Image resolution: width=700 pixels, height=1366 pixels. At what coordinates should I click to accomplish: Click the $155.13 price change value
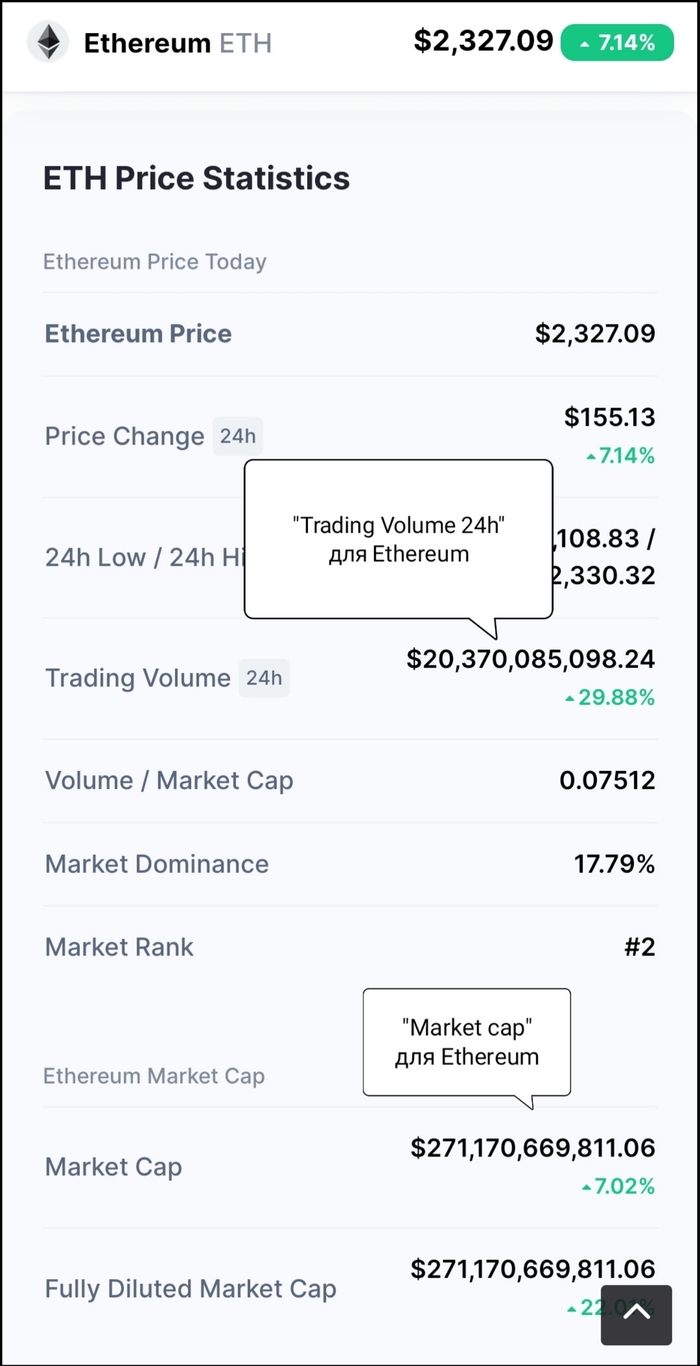point(609,417)
